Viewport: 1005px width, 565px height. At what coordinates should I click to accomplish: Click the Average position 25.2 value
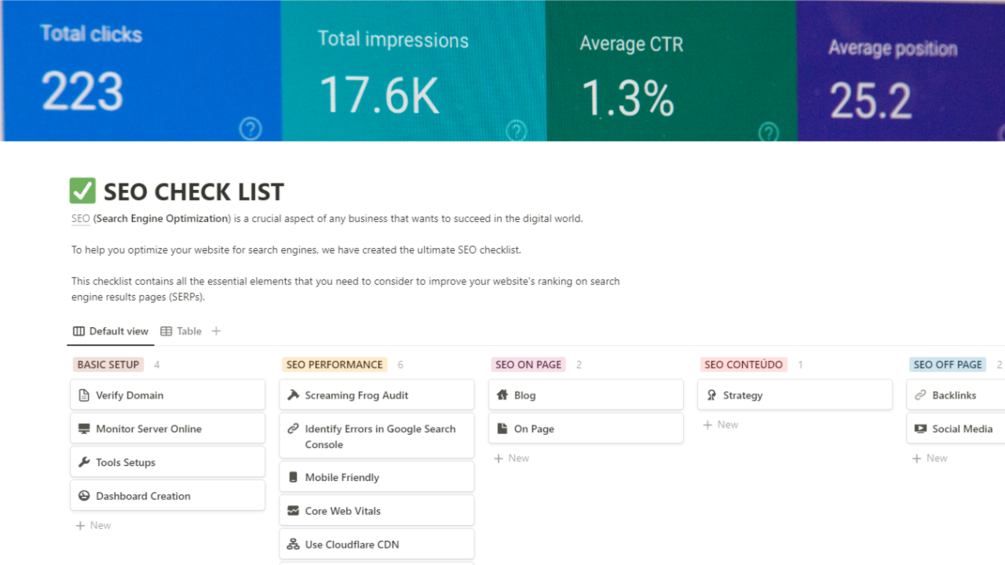click(x=870, y=101)
